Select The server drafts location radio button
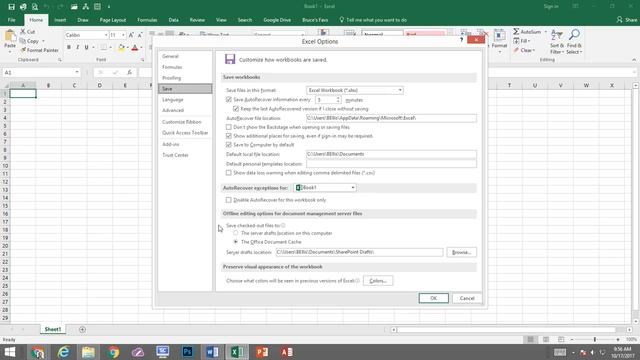The width and height of the screenshot is (640, 360). (x=236, y=233)
